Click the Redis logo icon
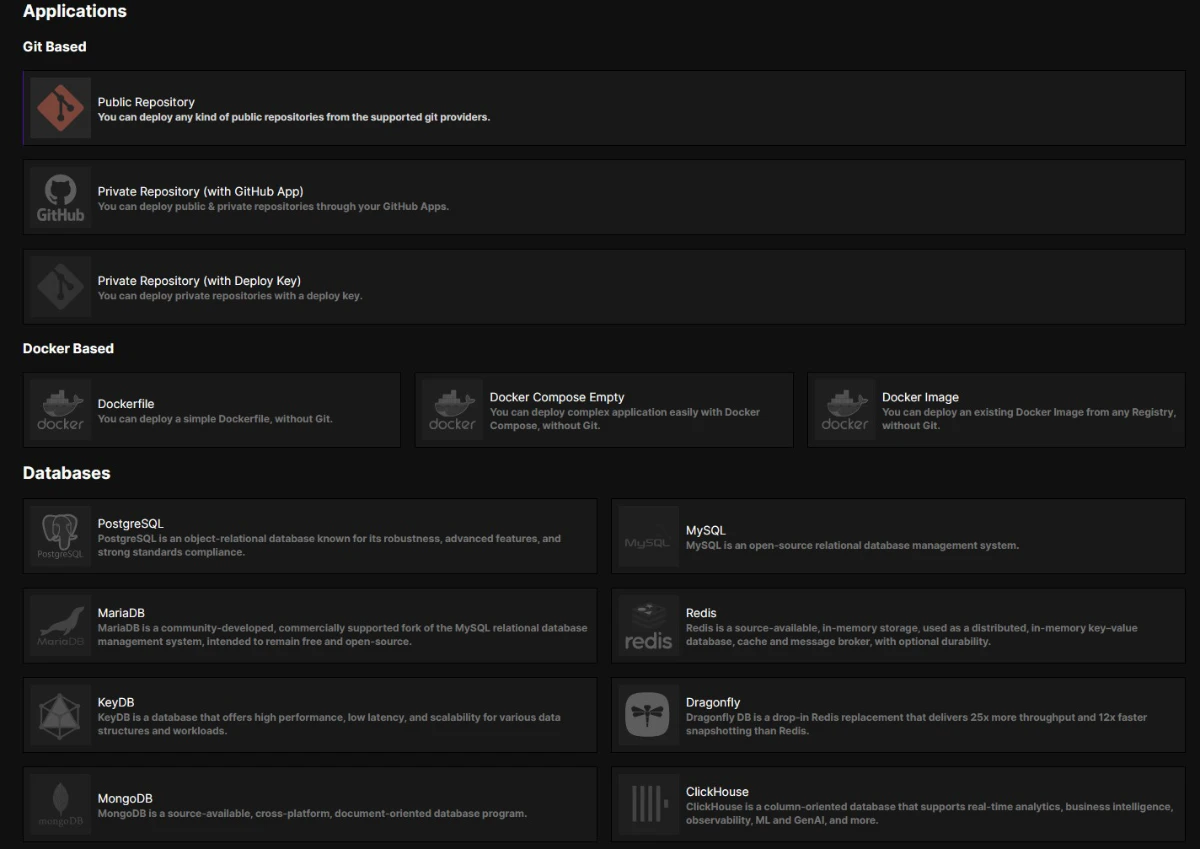The image size is (1200, 849). point(648,626)
